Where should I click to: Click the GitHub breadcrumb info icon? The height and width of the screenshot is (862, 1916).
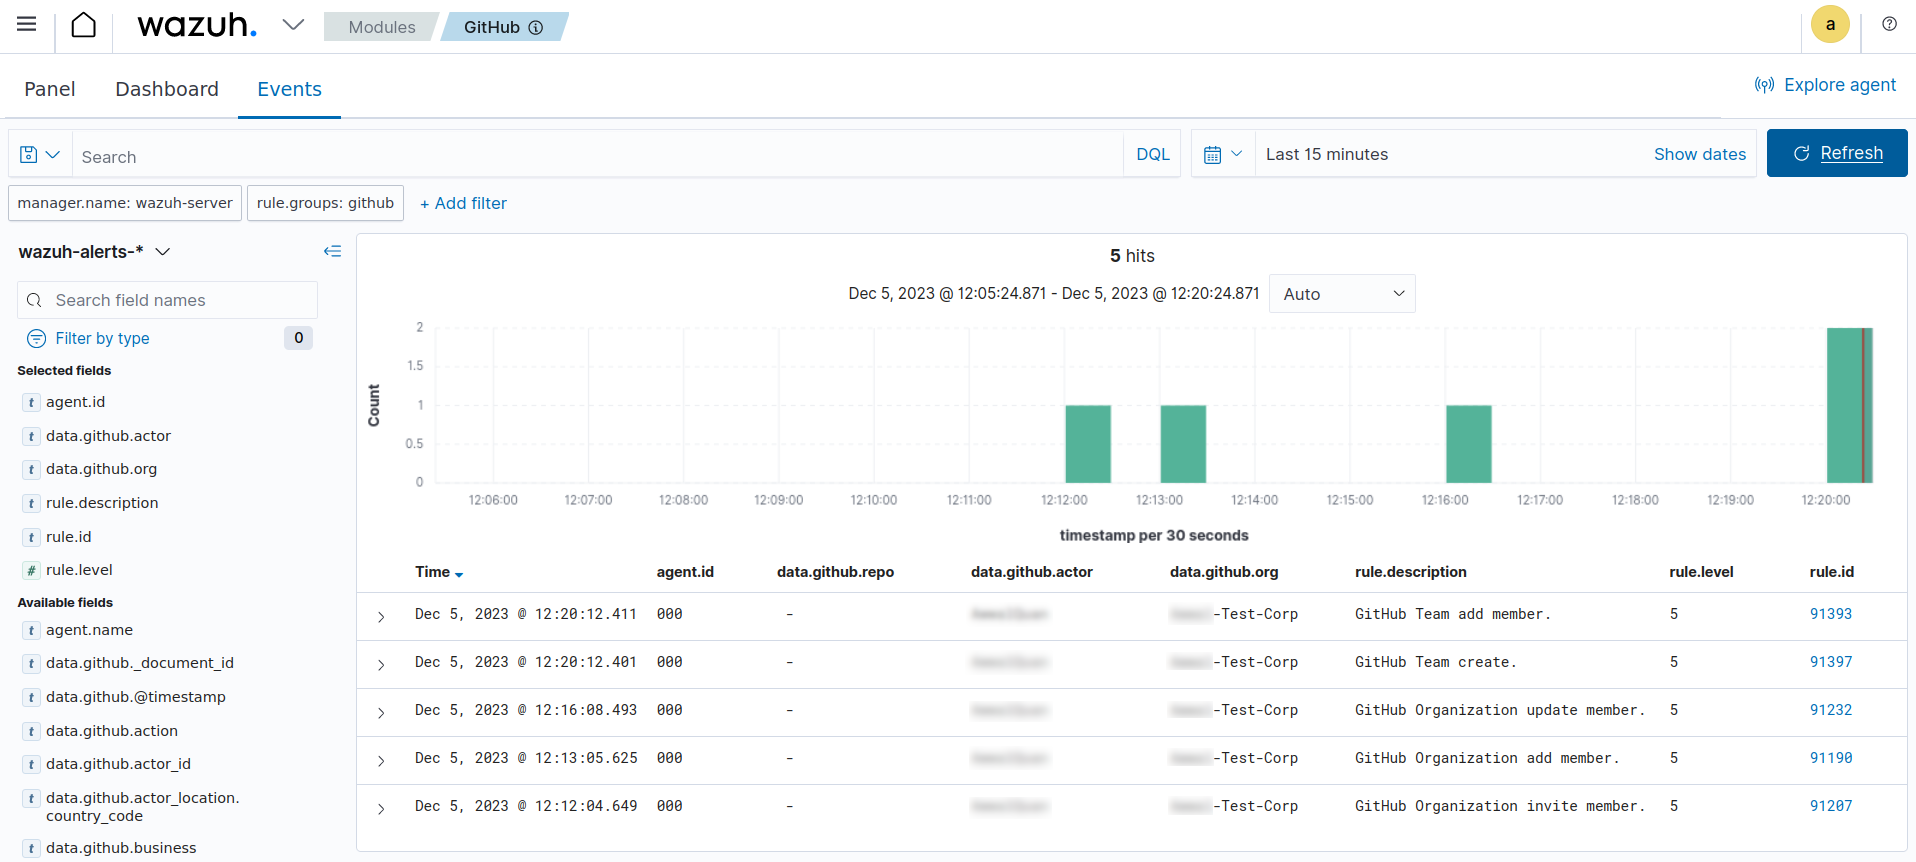click(536, 27)
